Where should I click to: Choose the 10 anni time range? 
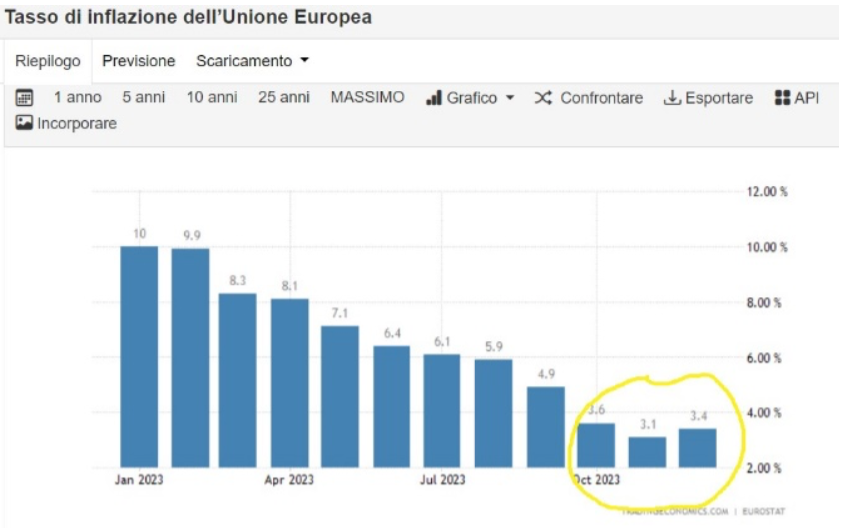point(211,98)
